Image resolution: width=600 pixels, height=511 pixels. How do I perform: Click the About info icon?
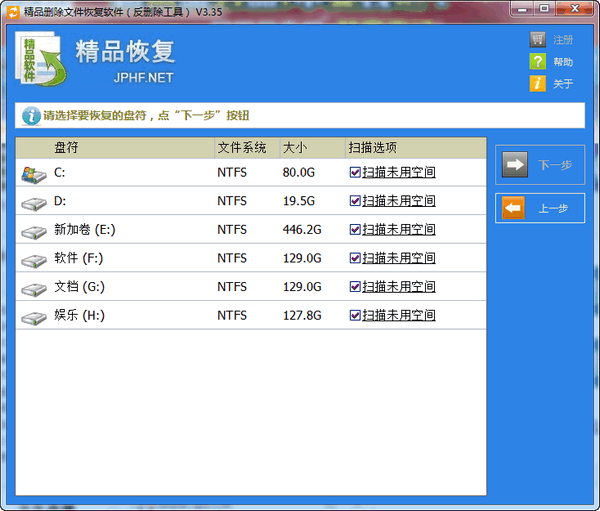(x=538, y=84)
